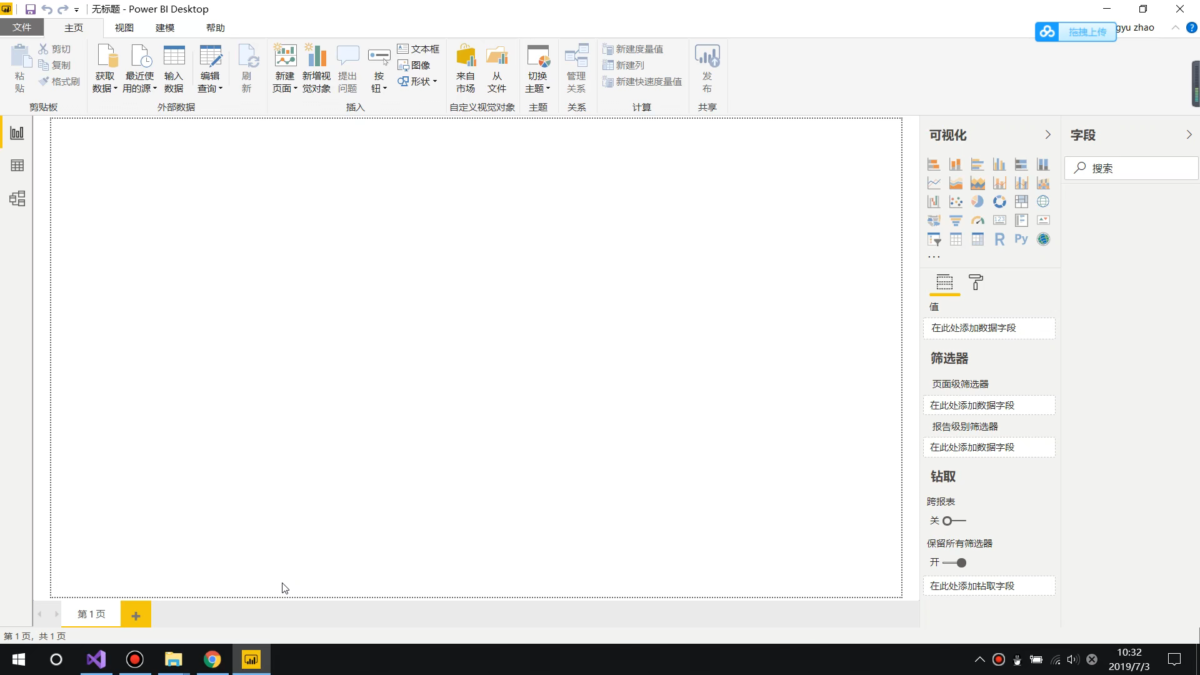This screenshot has width=1200, height=675.
Task: Open Google Chrome from the taskbar
Action: [212, 659]
